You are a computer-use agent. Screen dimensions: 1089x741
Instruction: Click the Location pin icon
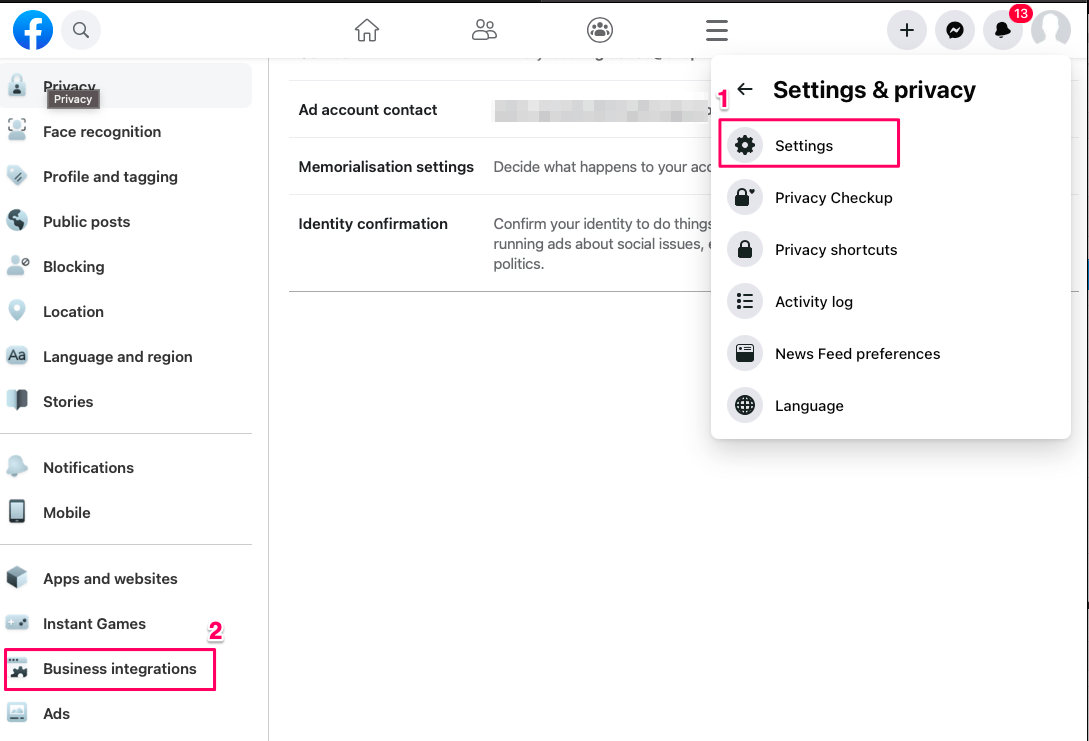[17, 311]
